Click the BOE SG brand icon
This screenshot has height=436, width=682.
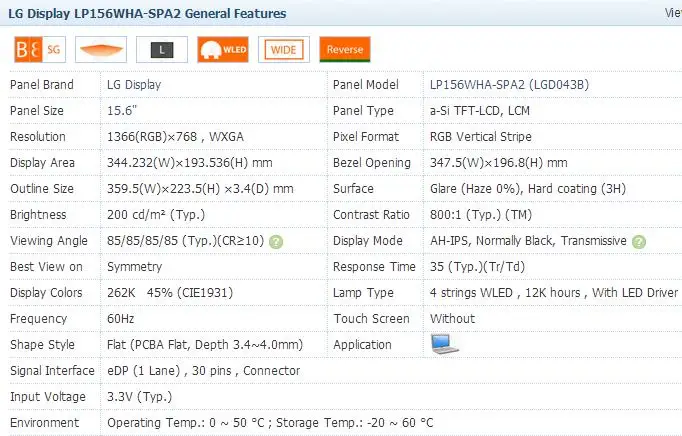point(40,50)
